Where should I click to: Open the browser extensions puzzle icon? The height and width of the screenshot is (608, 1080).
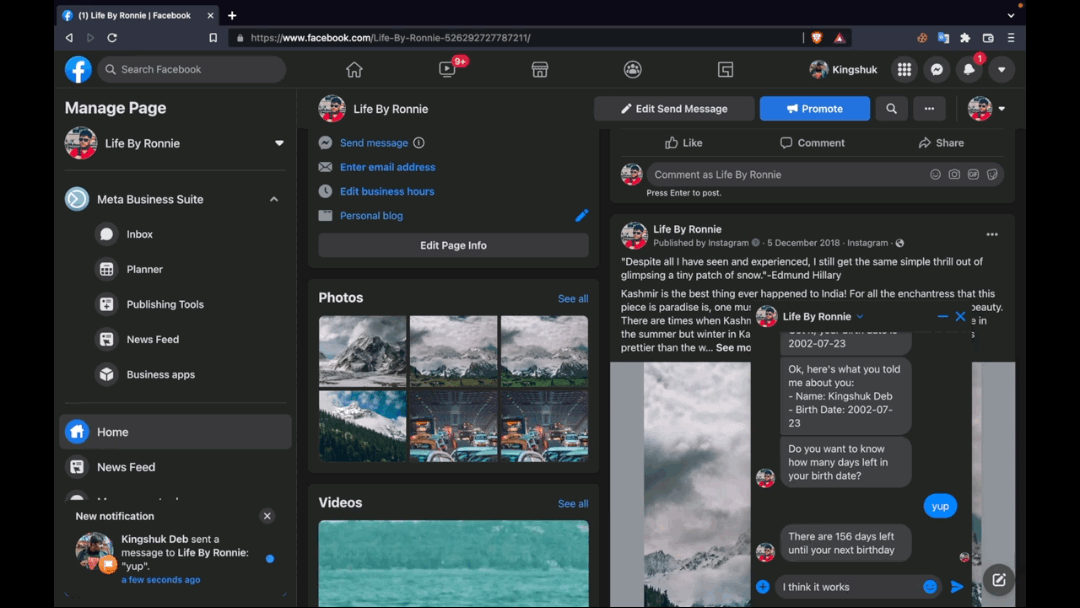pyautogui.click(x=965, y=38)
